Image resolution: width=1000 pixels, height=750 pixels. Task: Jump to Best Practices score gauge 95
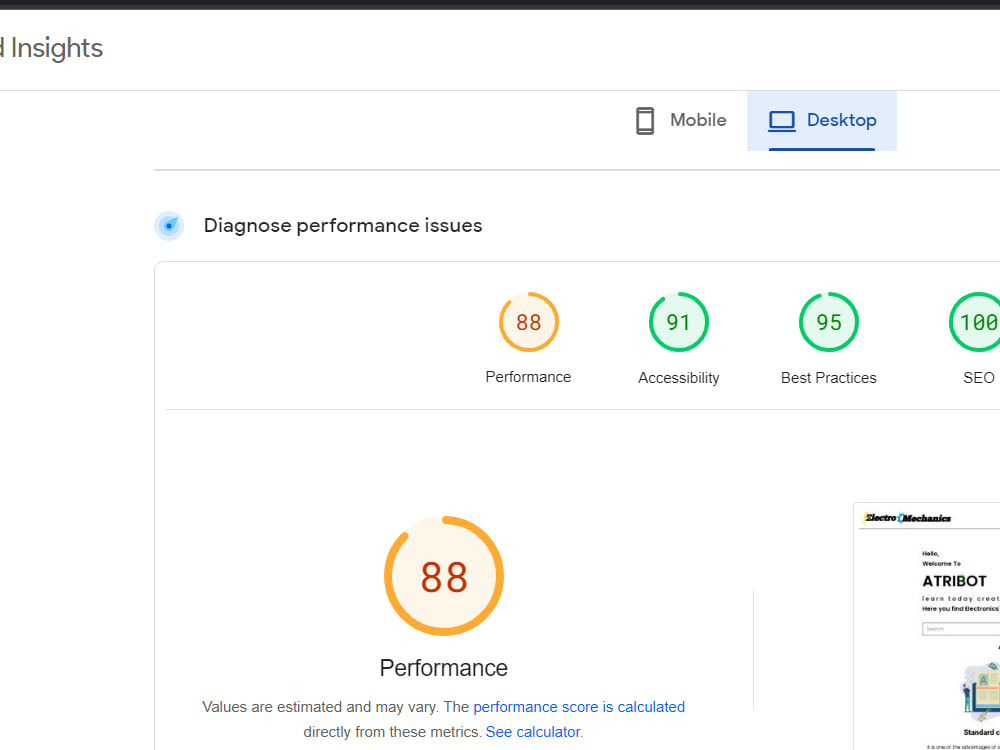coord(828,322)
